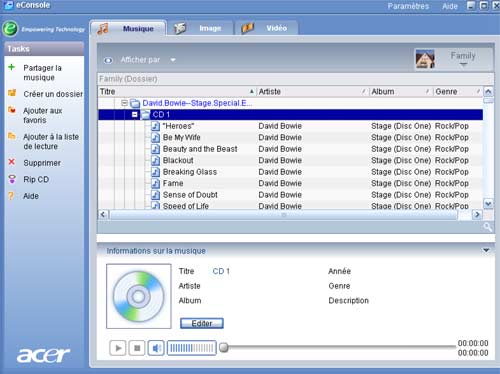Collapse the CD 1 tree node

135,114
